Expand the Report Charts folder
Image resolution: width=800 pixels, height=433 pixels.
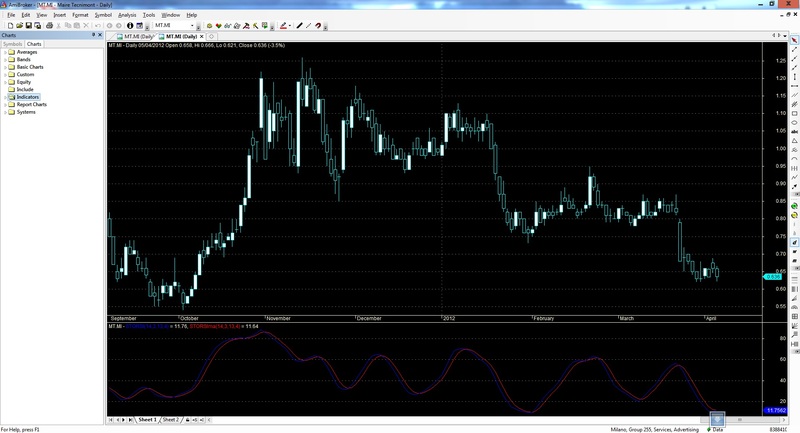6,105
